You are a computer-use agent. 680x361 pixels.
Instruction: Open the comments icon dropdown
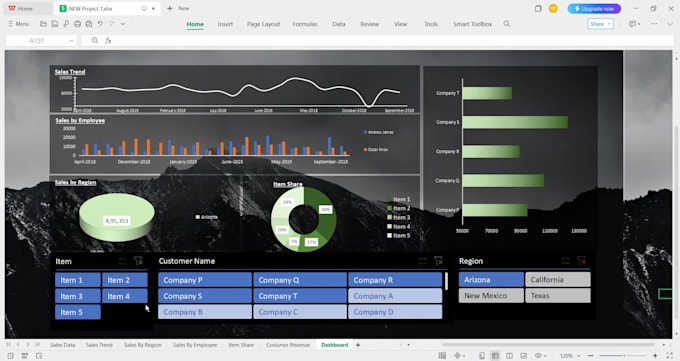634,24
